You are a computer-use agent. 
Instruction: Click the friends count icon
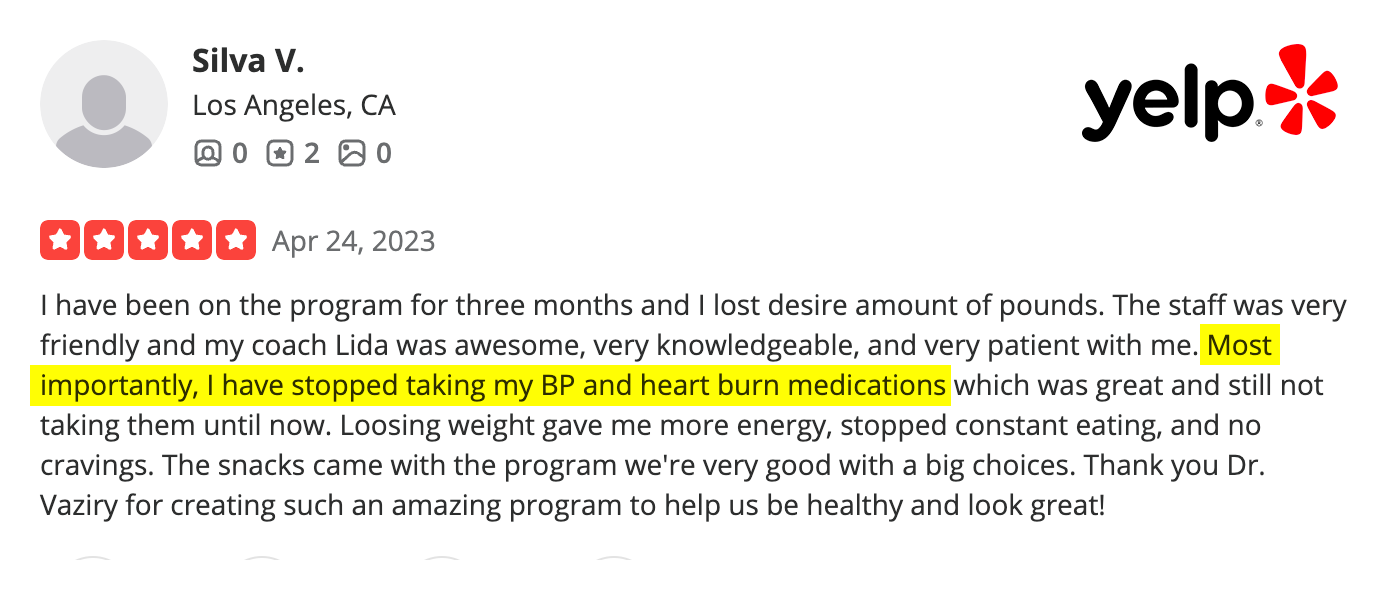(x=208, y=153)
